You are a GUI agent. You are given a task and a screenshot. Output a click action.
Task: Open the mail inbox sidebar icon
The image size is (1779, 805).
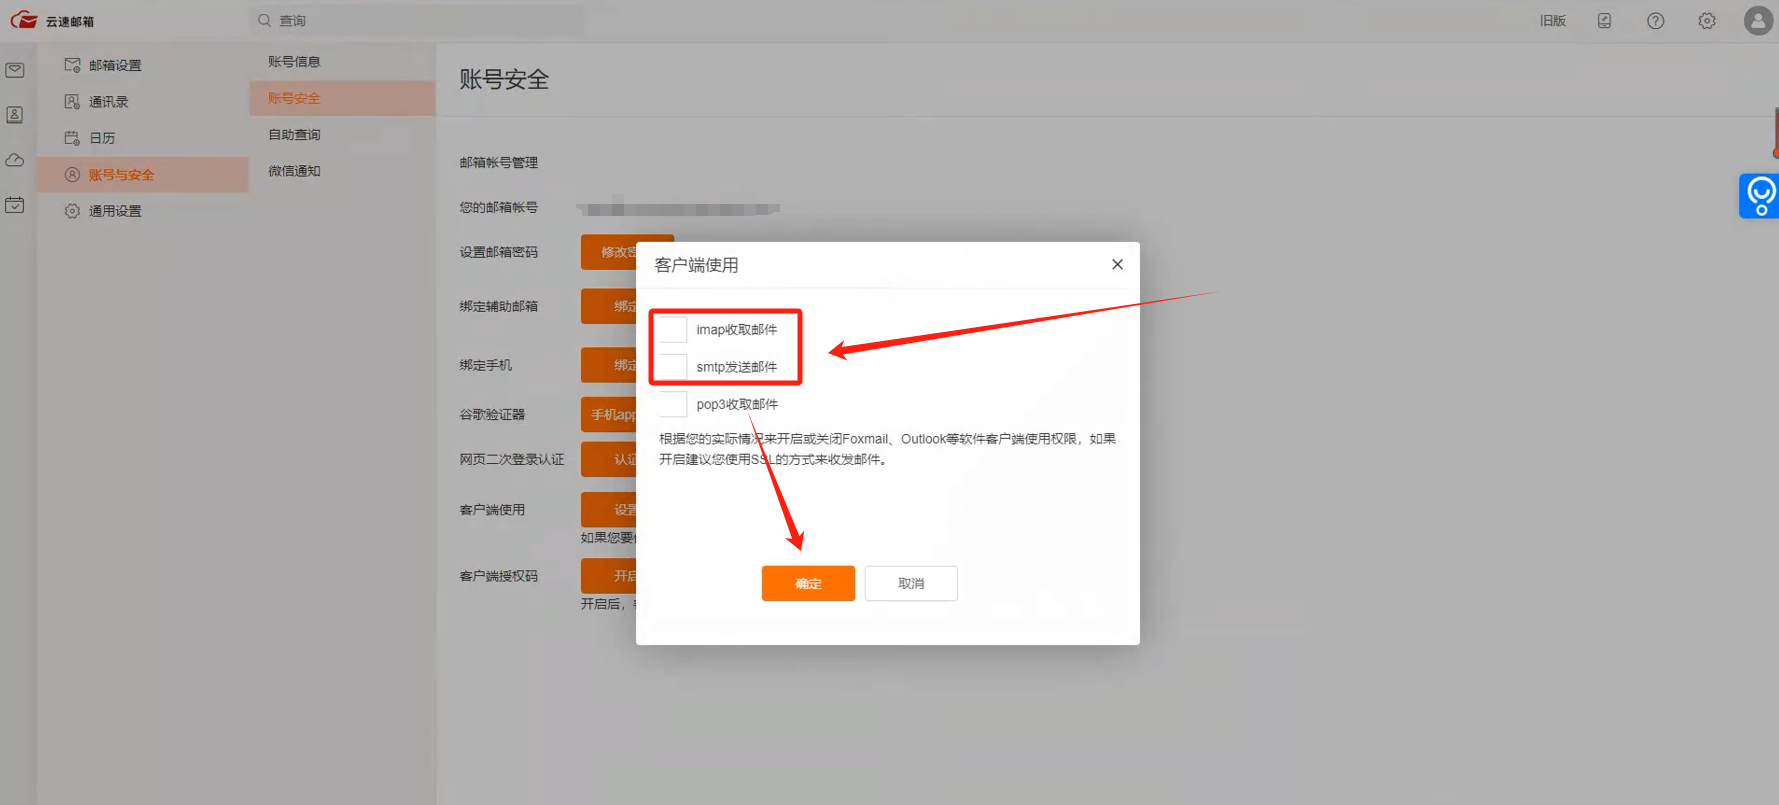point(15,70)
